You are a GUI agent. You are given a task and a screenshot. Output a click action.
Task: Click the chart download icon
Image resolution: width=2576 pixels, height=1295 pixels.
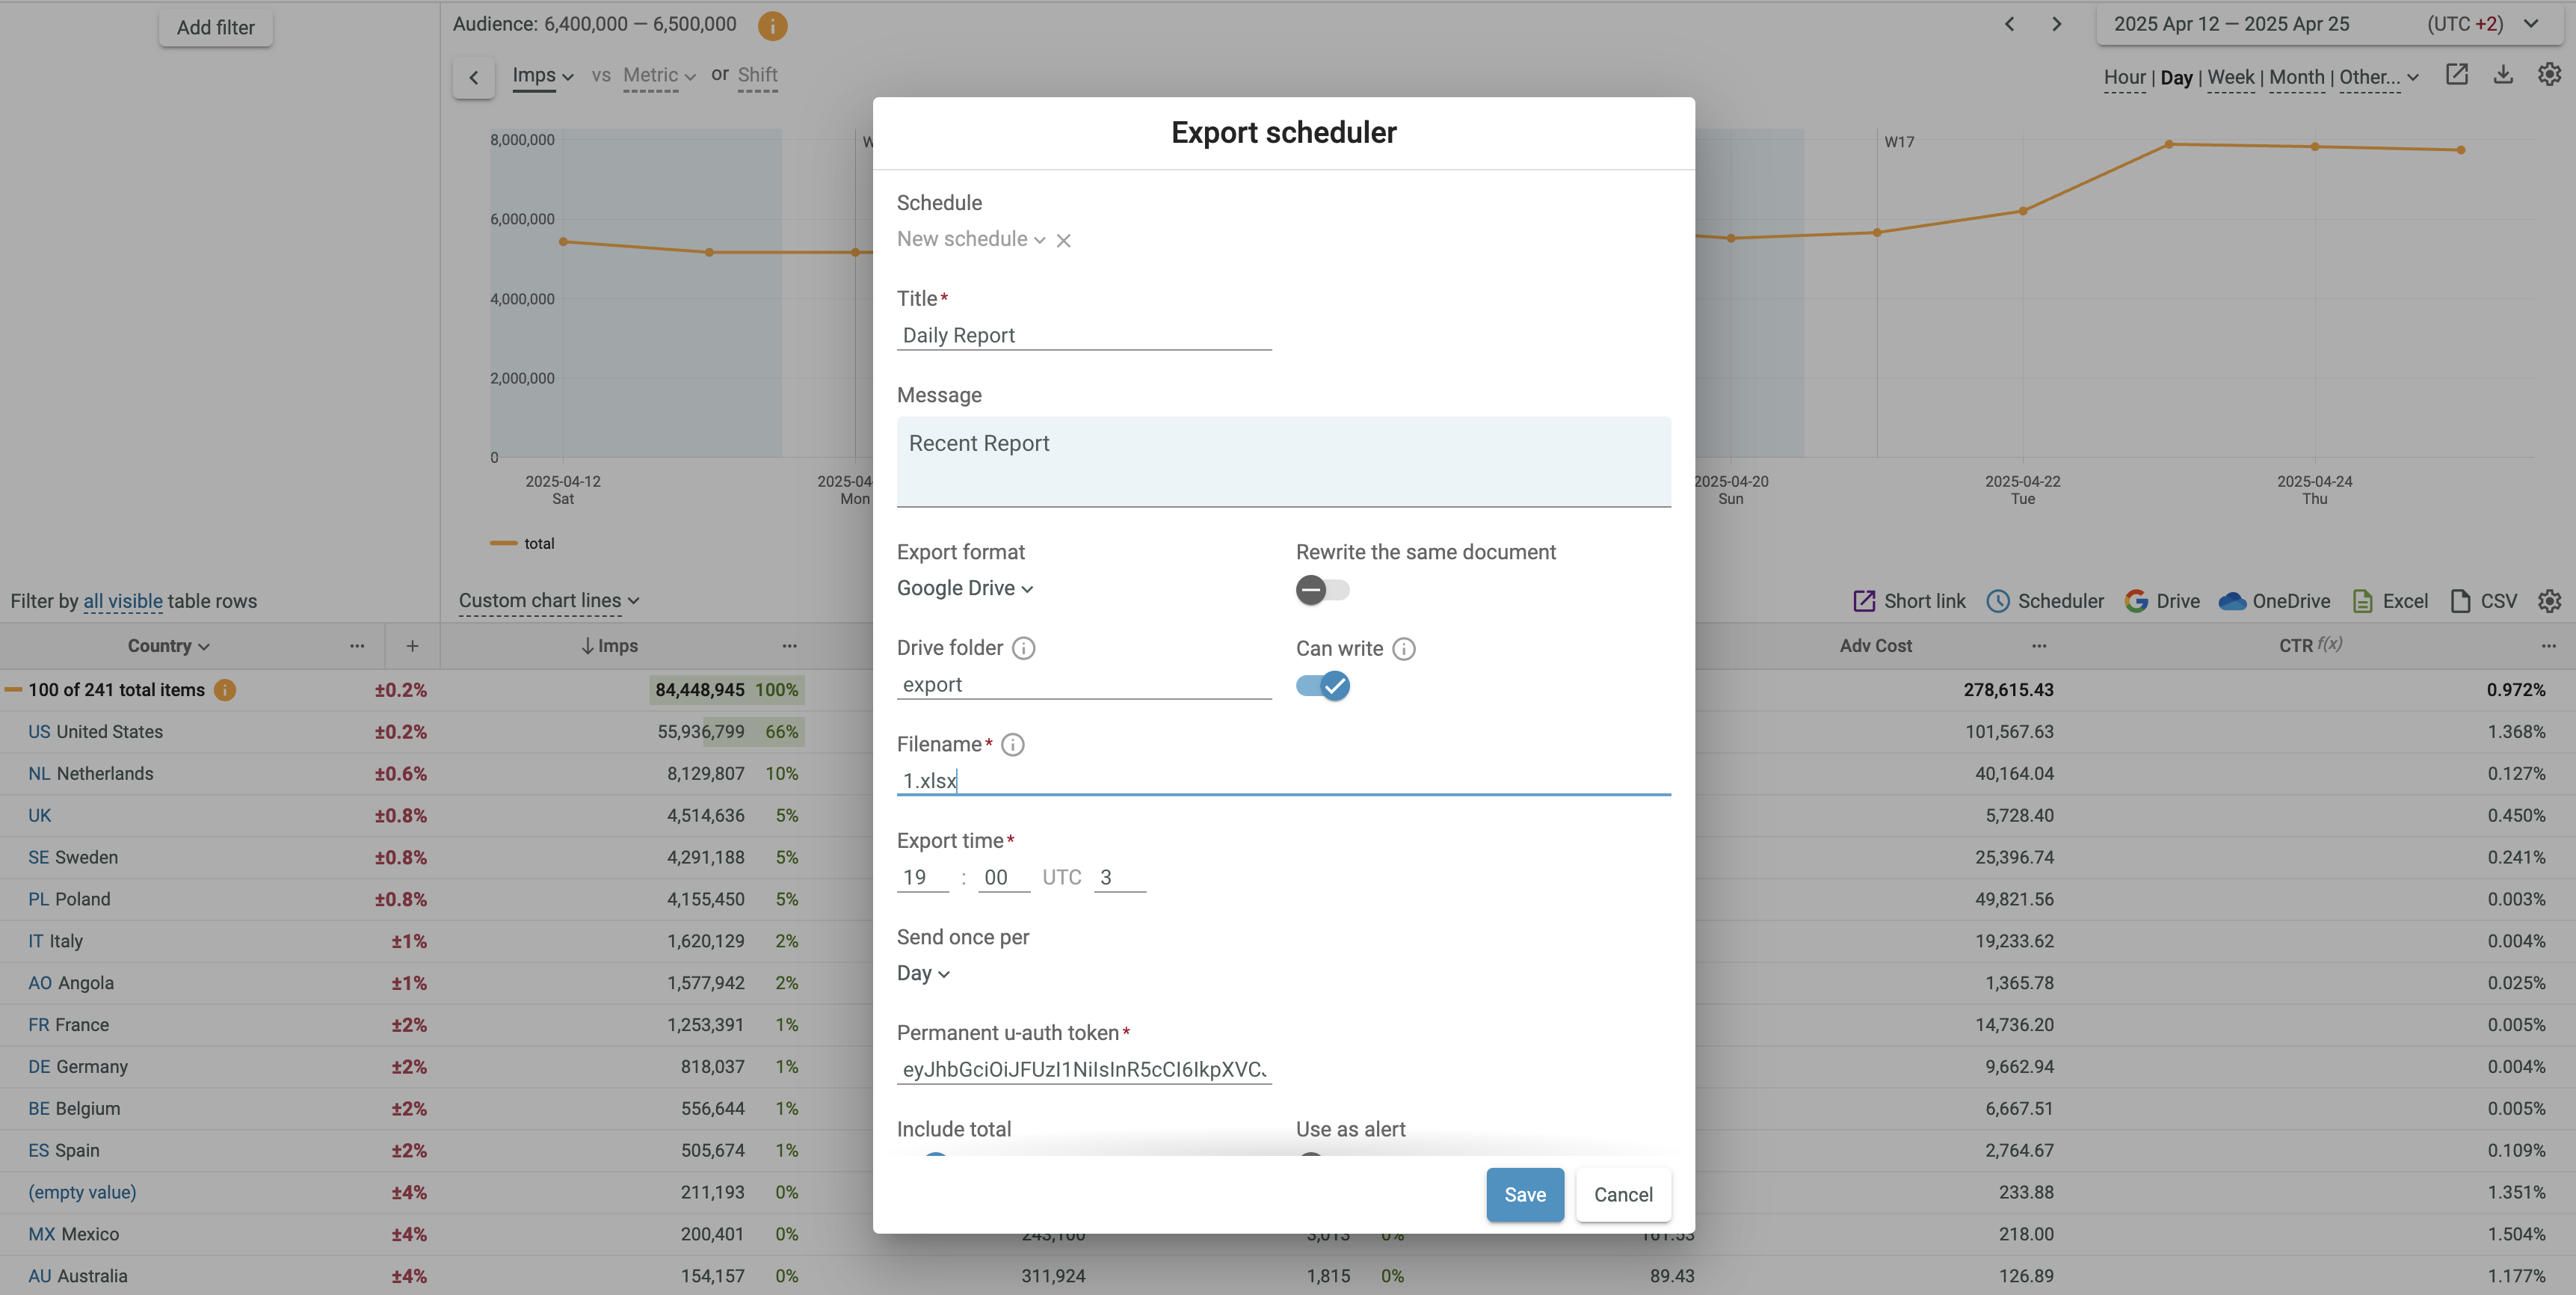point(2502,75)
